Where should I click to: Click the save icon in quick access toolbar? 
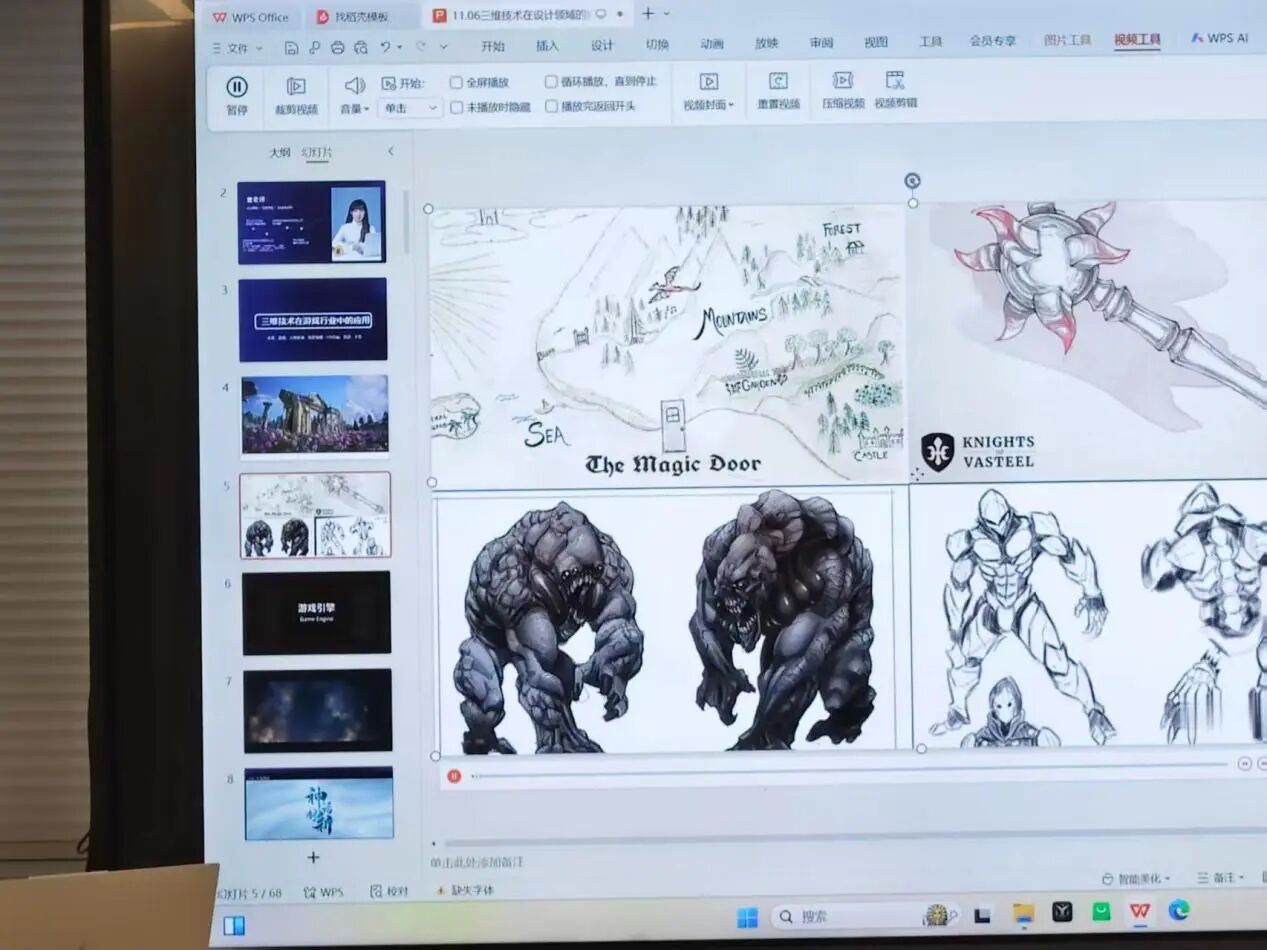click(x=291, y=47)
